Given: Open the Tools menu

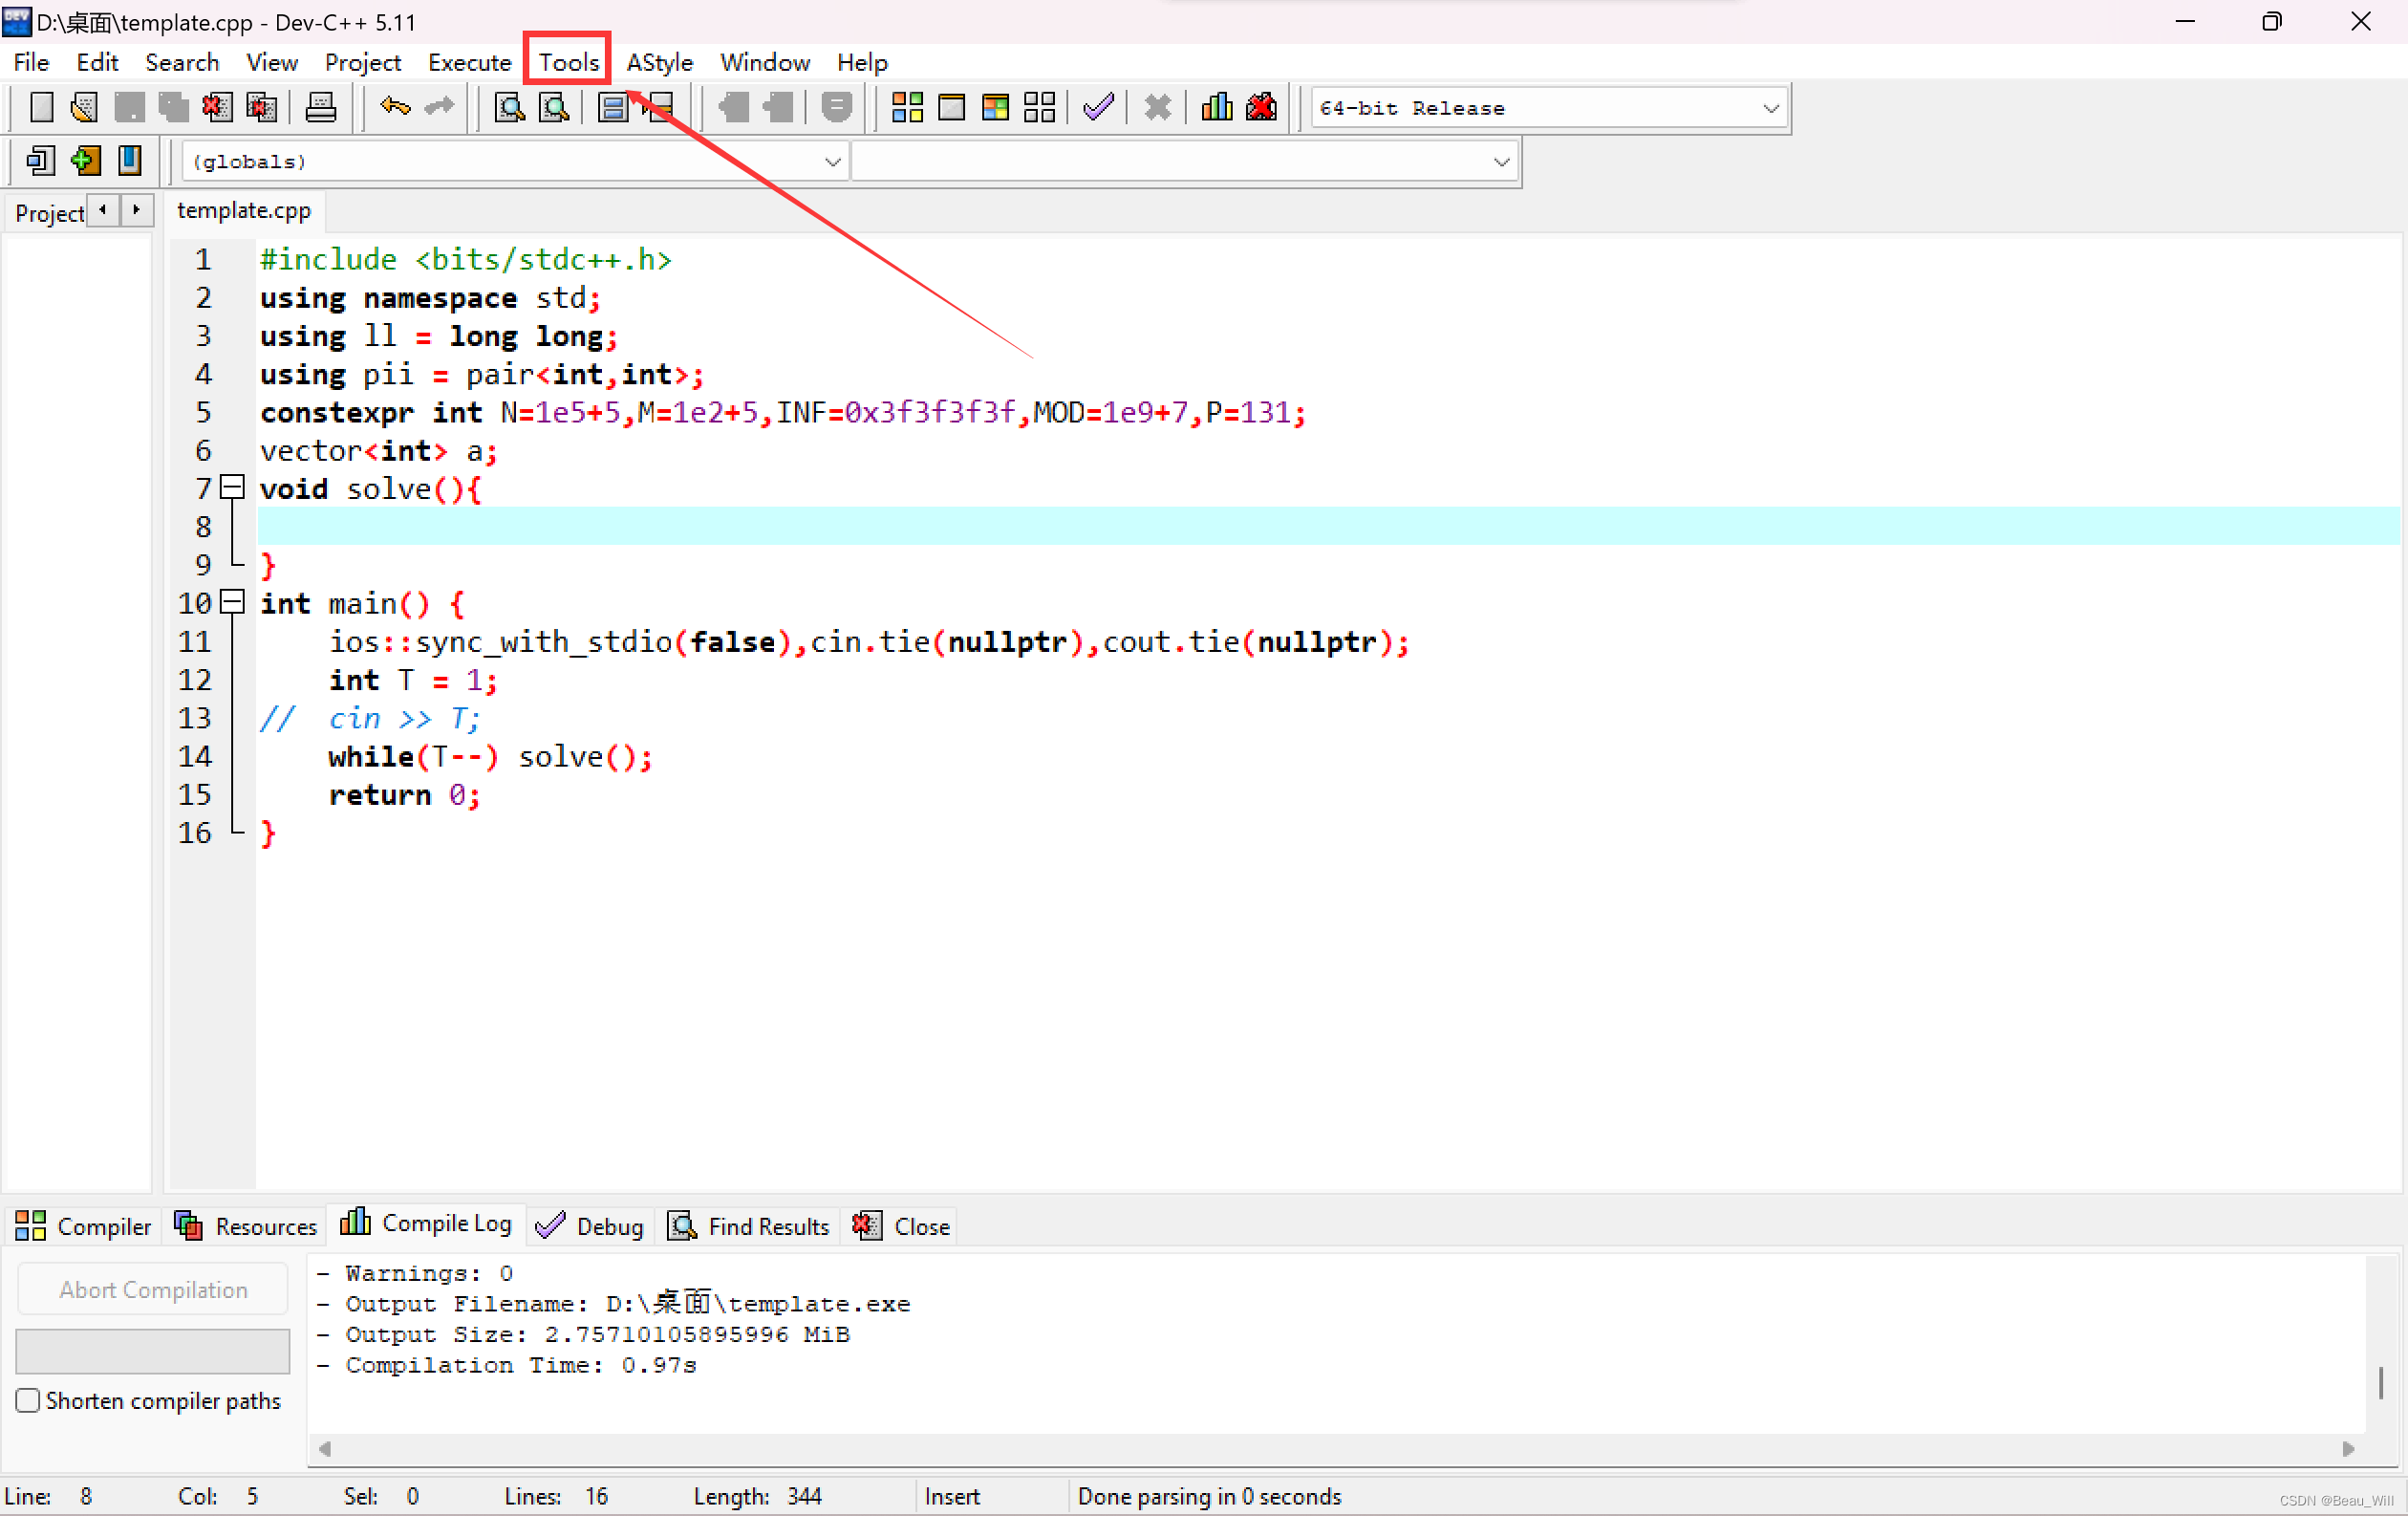Looking at the screenshot, I should (x=568, y=62).
